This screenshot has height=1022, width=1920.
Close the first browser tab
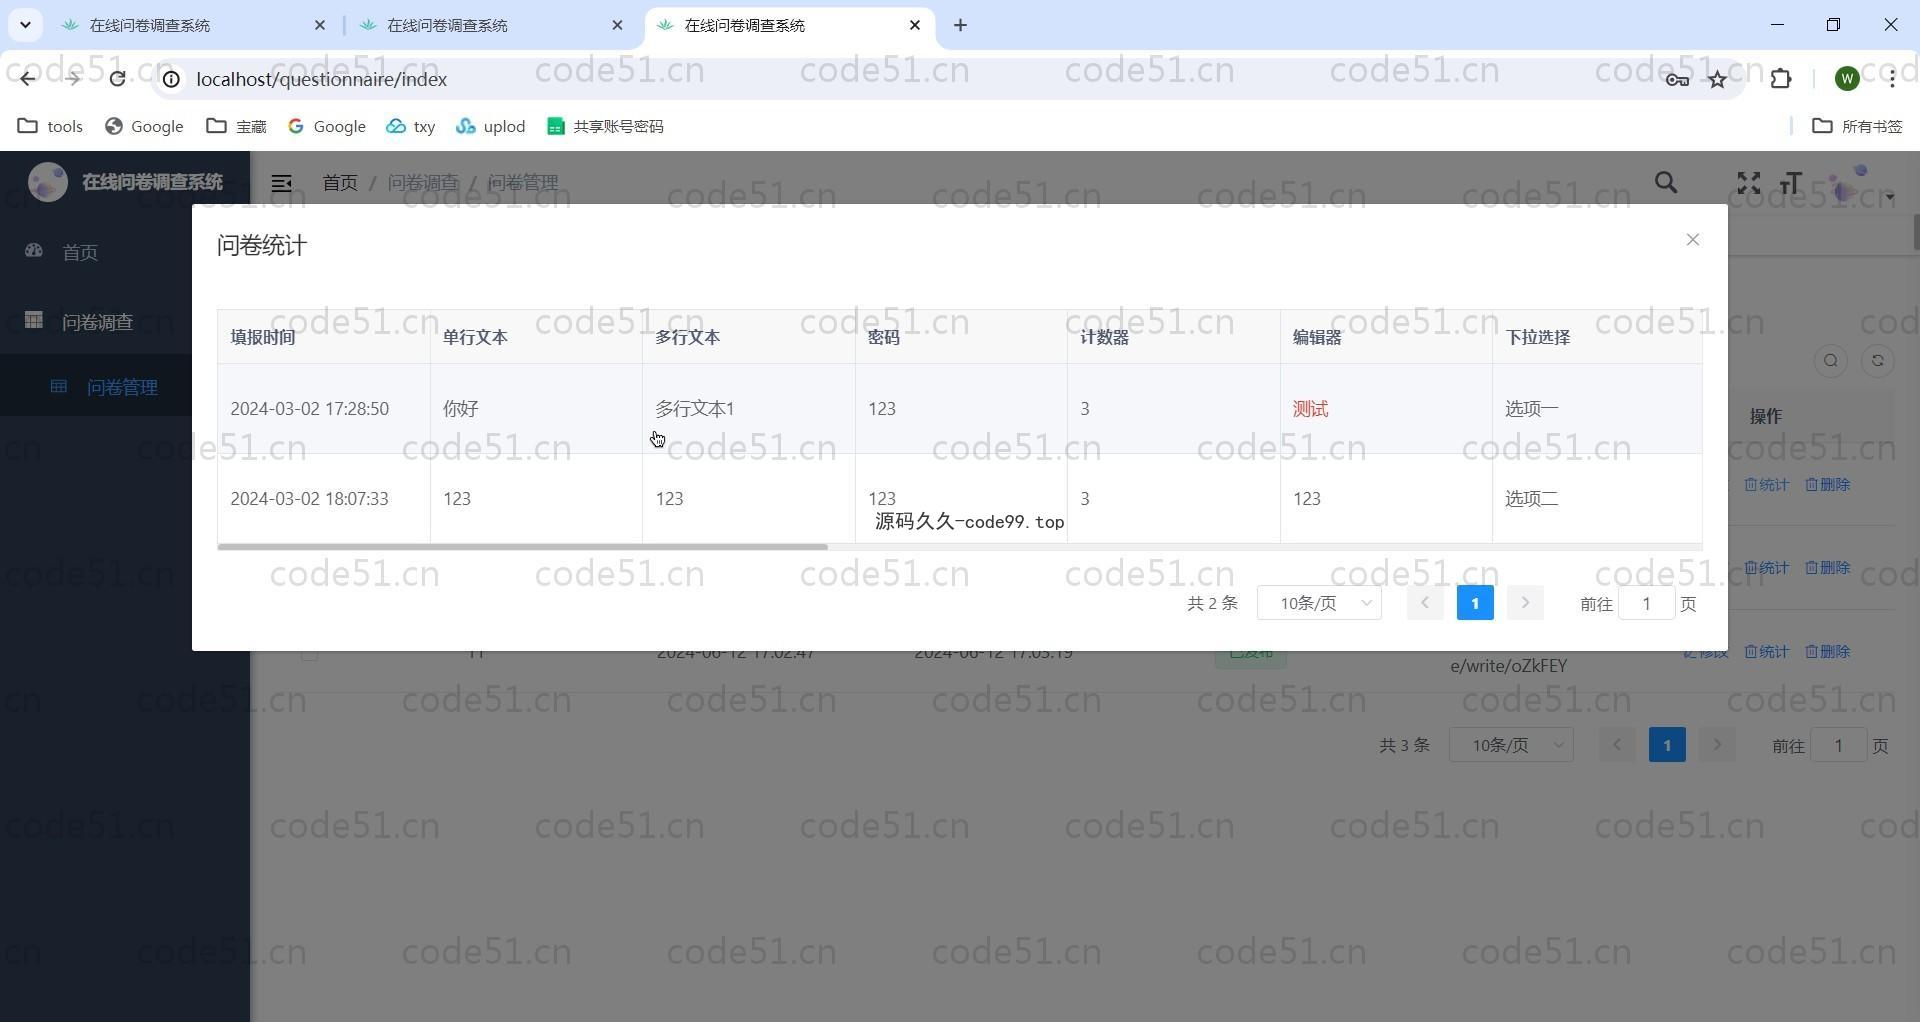320,25
